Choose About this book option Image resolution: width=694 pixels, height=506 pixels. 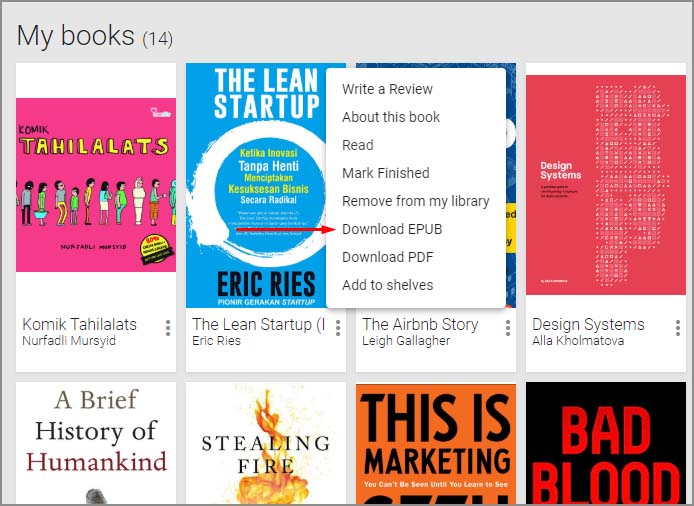coord(391,117)
